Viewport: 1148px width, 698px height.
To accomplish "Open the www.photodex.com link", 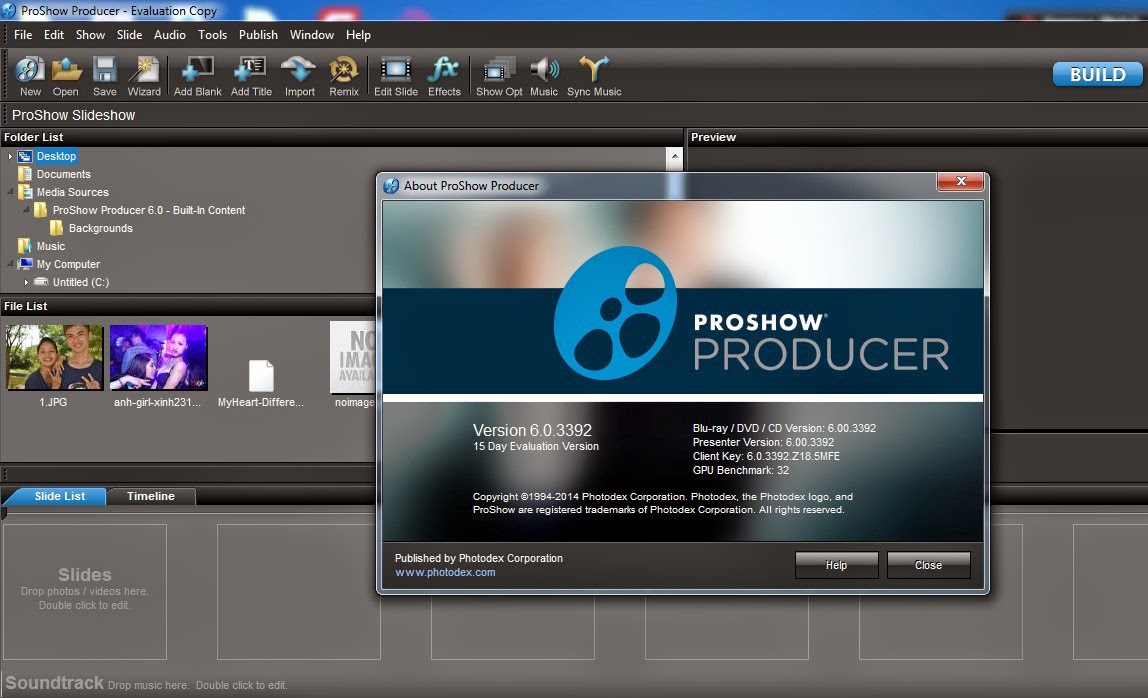I will (x=445, y=572).
